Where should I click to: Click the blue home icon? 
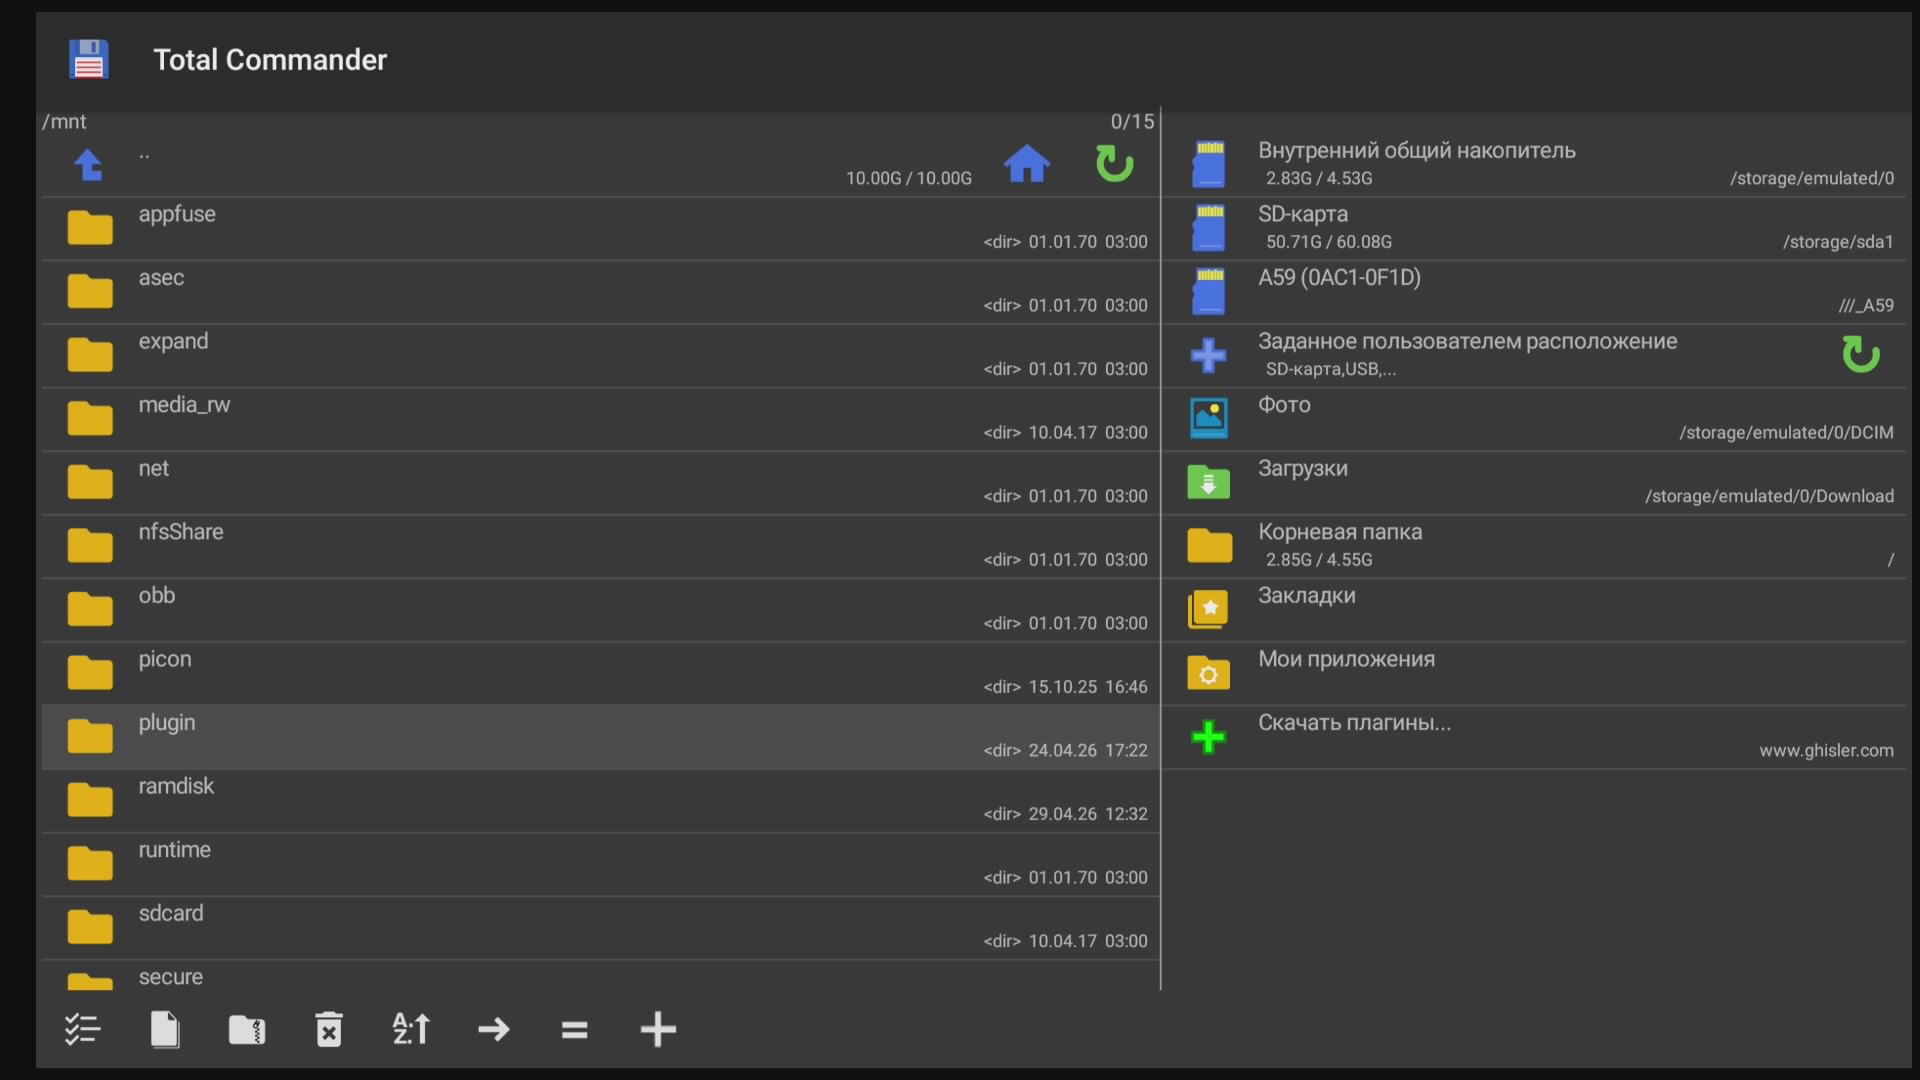coord(1026,164)
